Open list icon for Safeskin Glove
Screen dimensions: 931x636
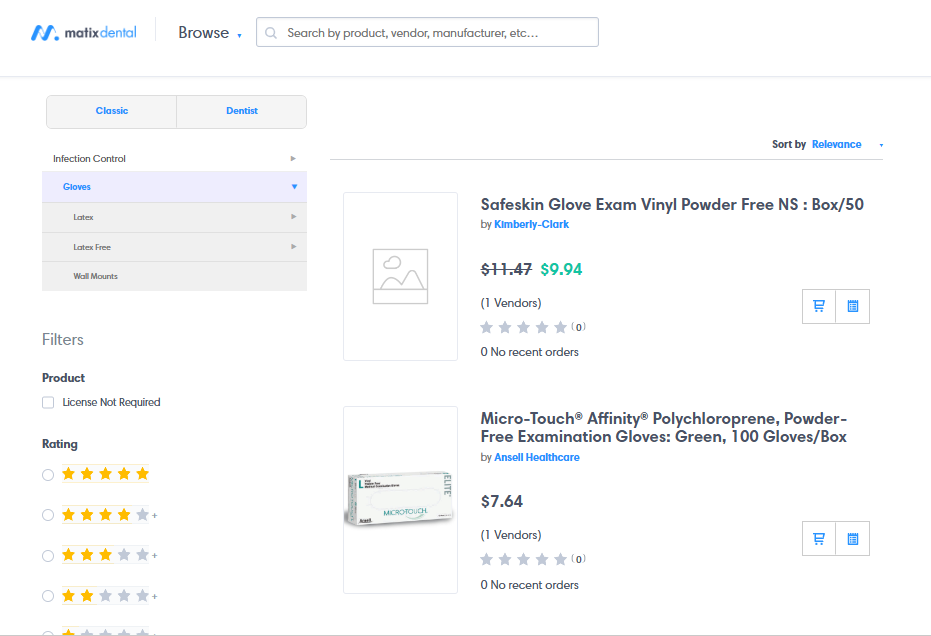(x=853, y=306)
